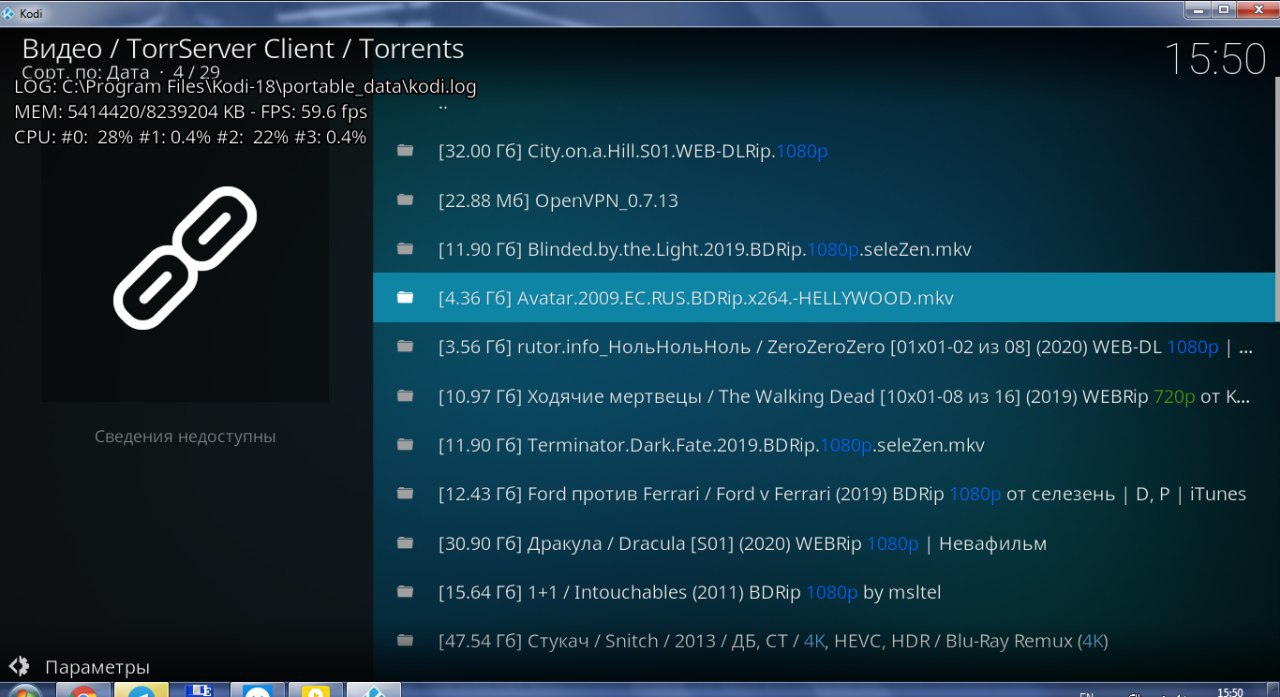This screenshot has width=1280, height=697.
Task: Click the folder icon of highlighted Avatar.2009 row
Action: click(x=405, y=298)
